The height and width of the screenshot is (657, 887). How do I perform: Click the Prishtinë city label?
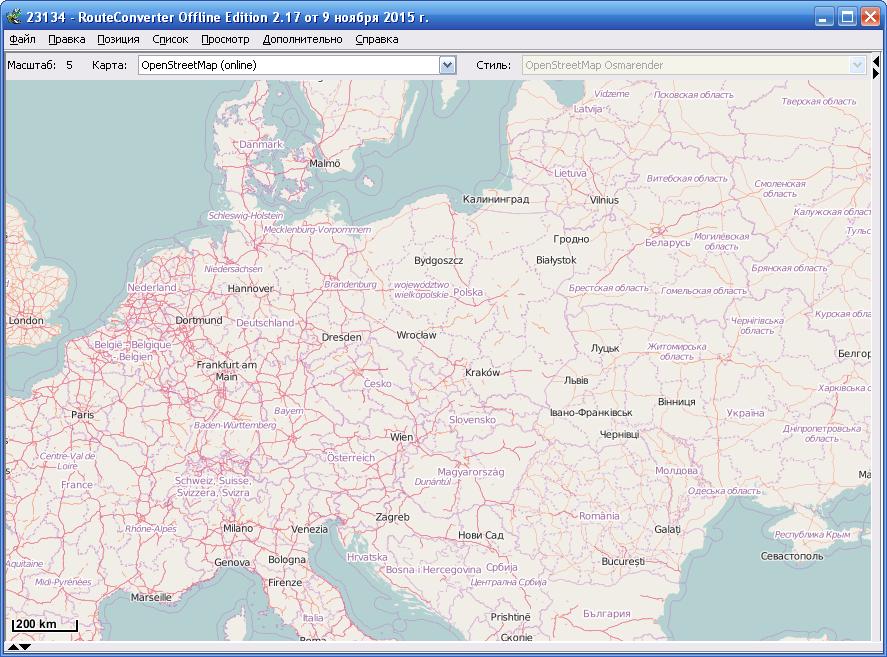coord(510,617)
